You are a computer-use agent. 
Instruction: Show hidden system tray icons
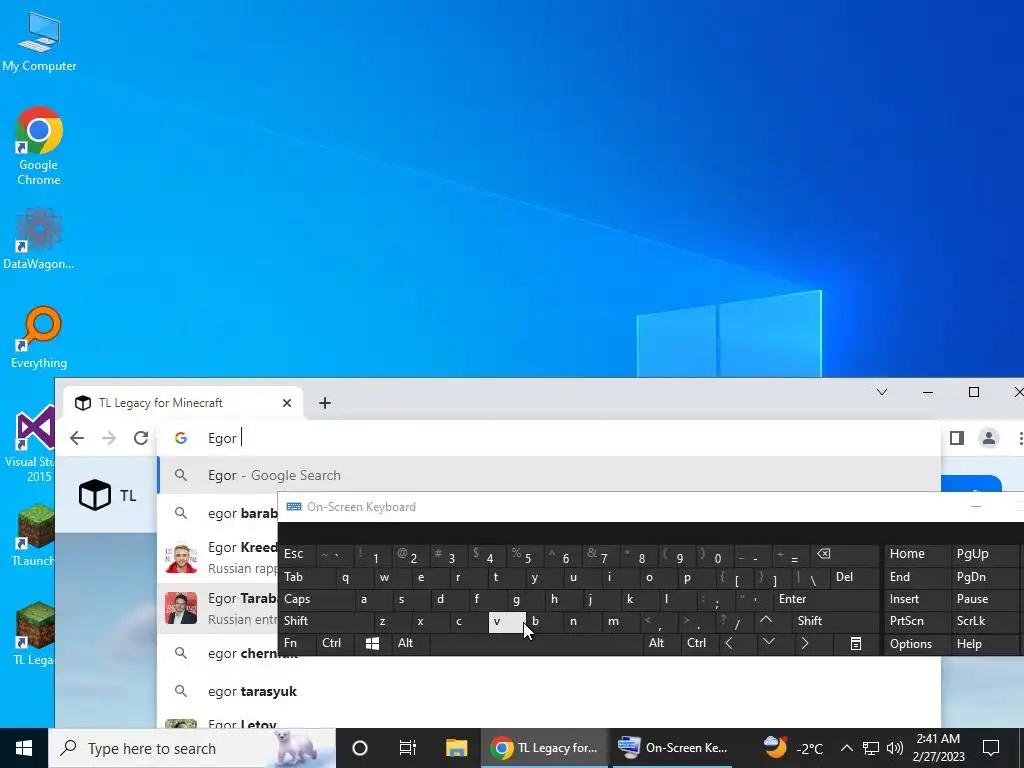click(846, 748)
